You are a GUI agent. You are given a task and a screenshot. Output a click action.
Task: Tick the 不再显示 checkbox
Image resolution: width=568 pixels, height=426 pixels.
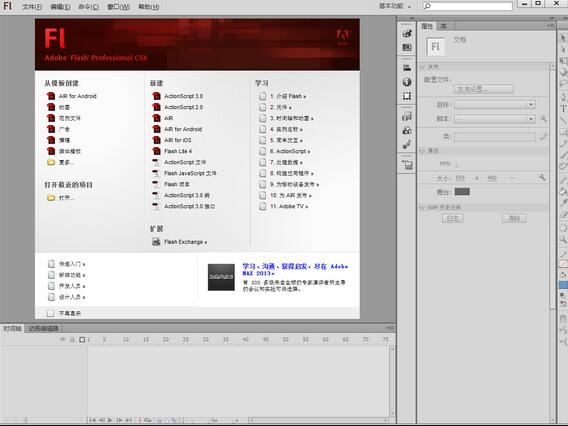pos(50,313)
